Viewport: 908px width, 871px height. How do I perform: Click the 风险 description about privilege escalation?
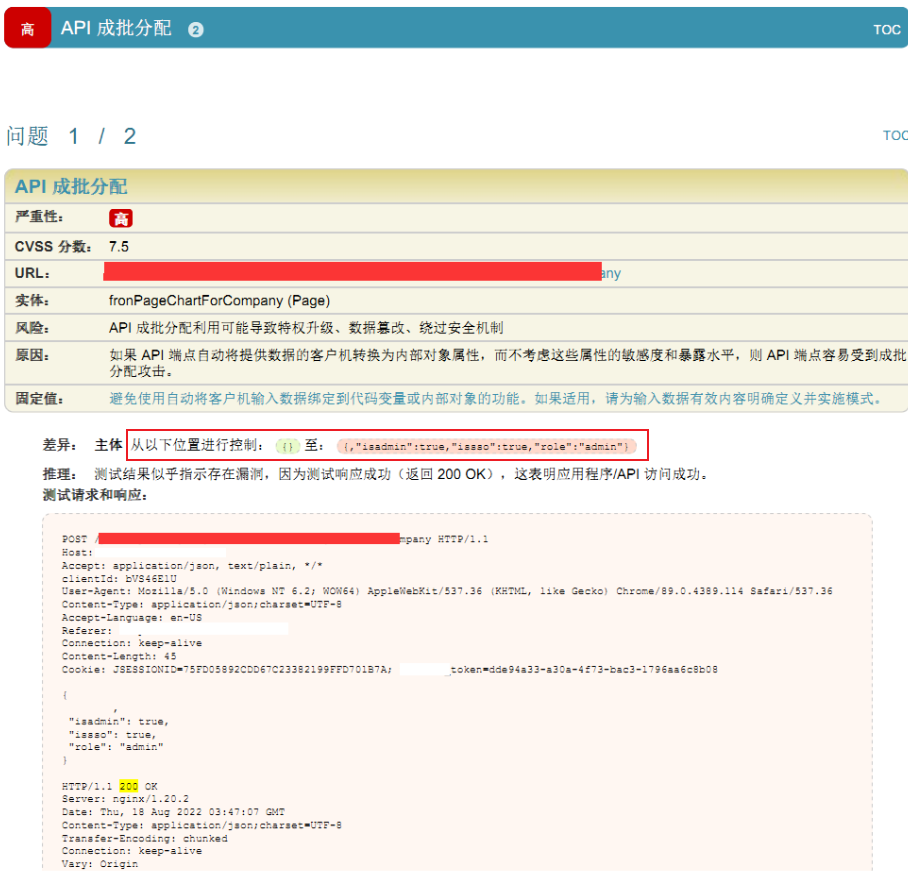[306, 328]
